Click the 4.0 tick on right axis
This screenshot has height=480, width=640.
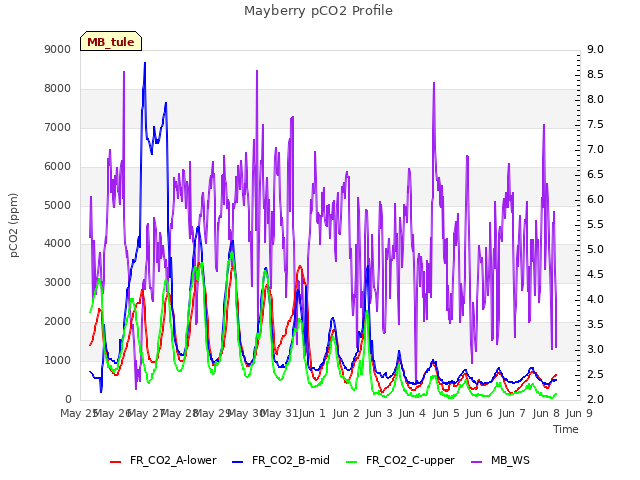pos(595,299)
